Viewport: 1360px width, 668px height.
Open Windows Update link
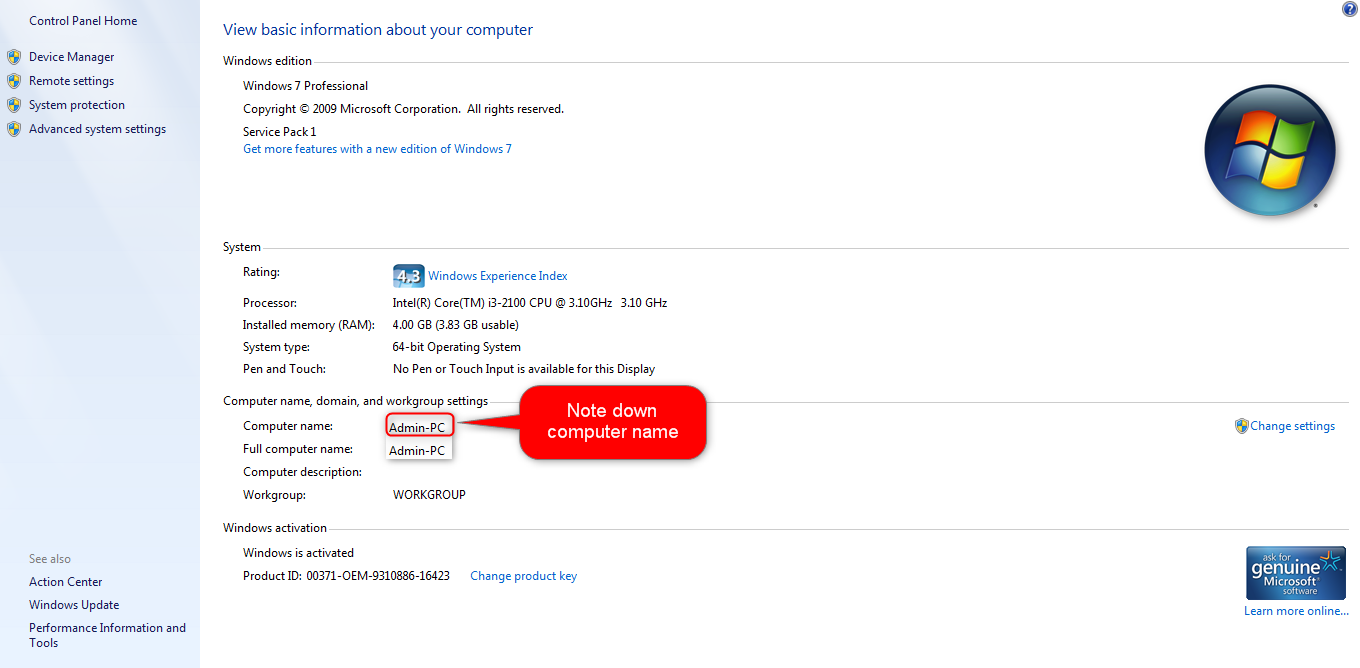click(74, 605)
